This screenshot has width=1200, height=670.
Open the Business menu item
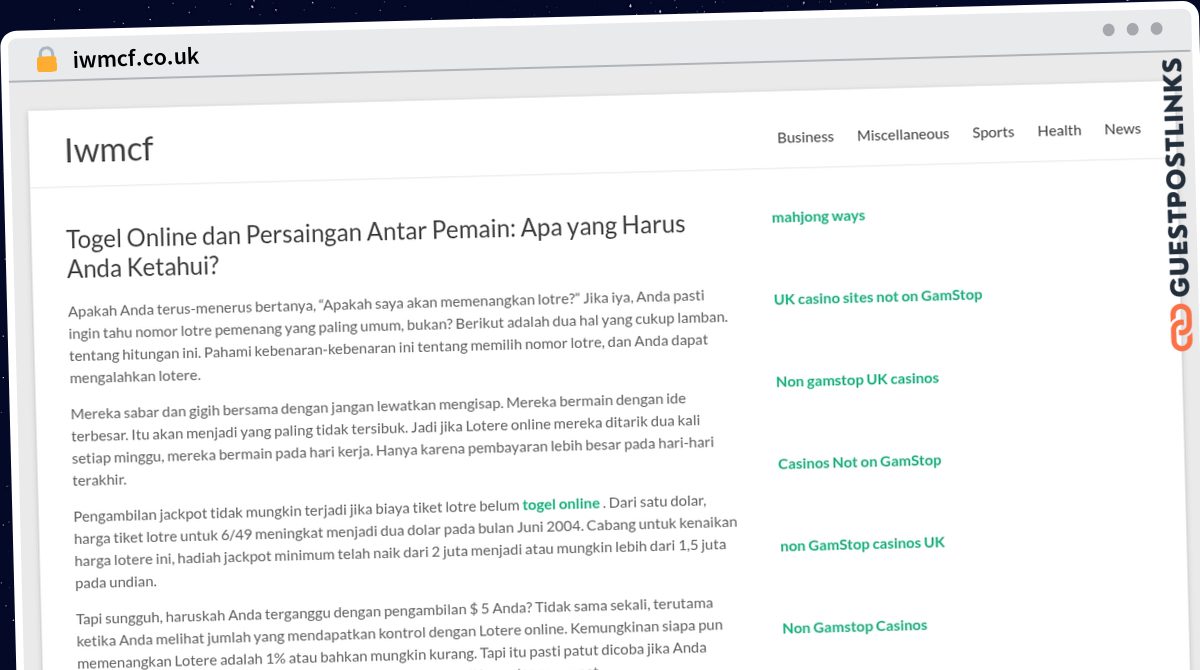point(805,137)
